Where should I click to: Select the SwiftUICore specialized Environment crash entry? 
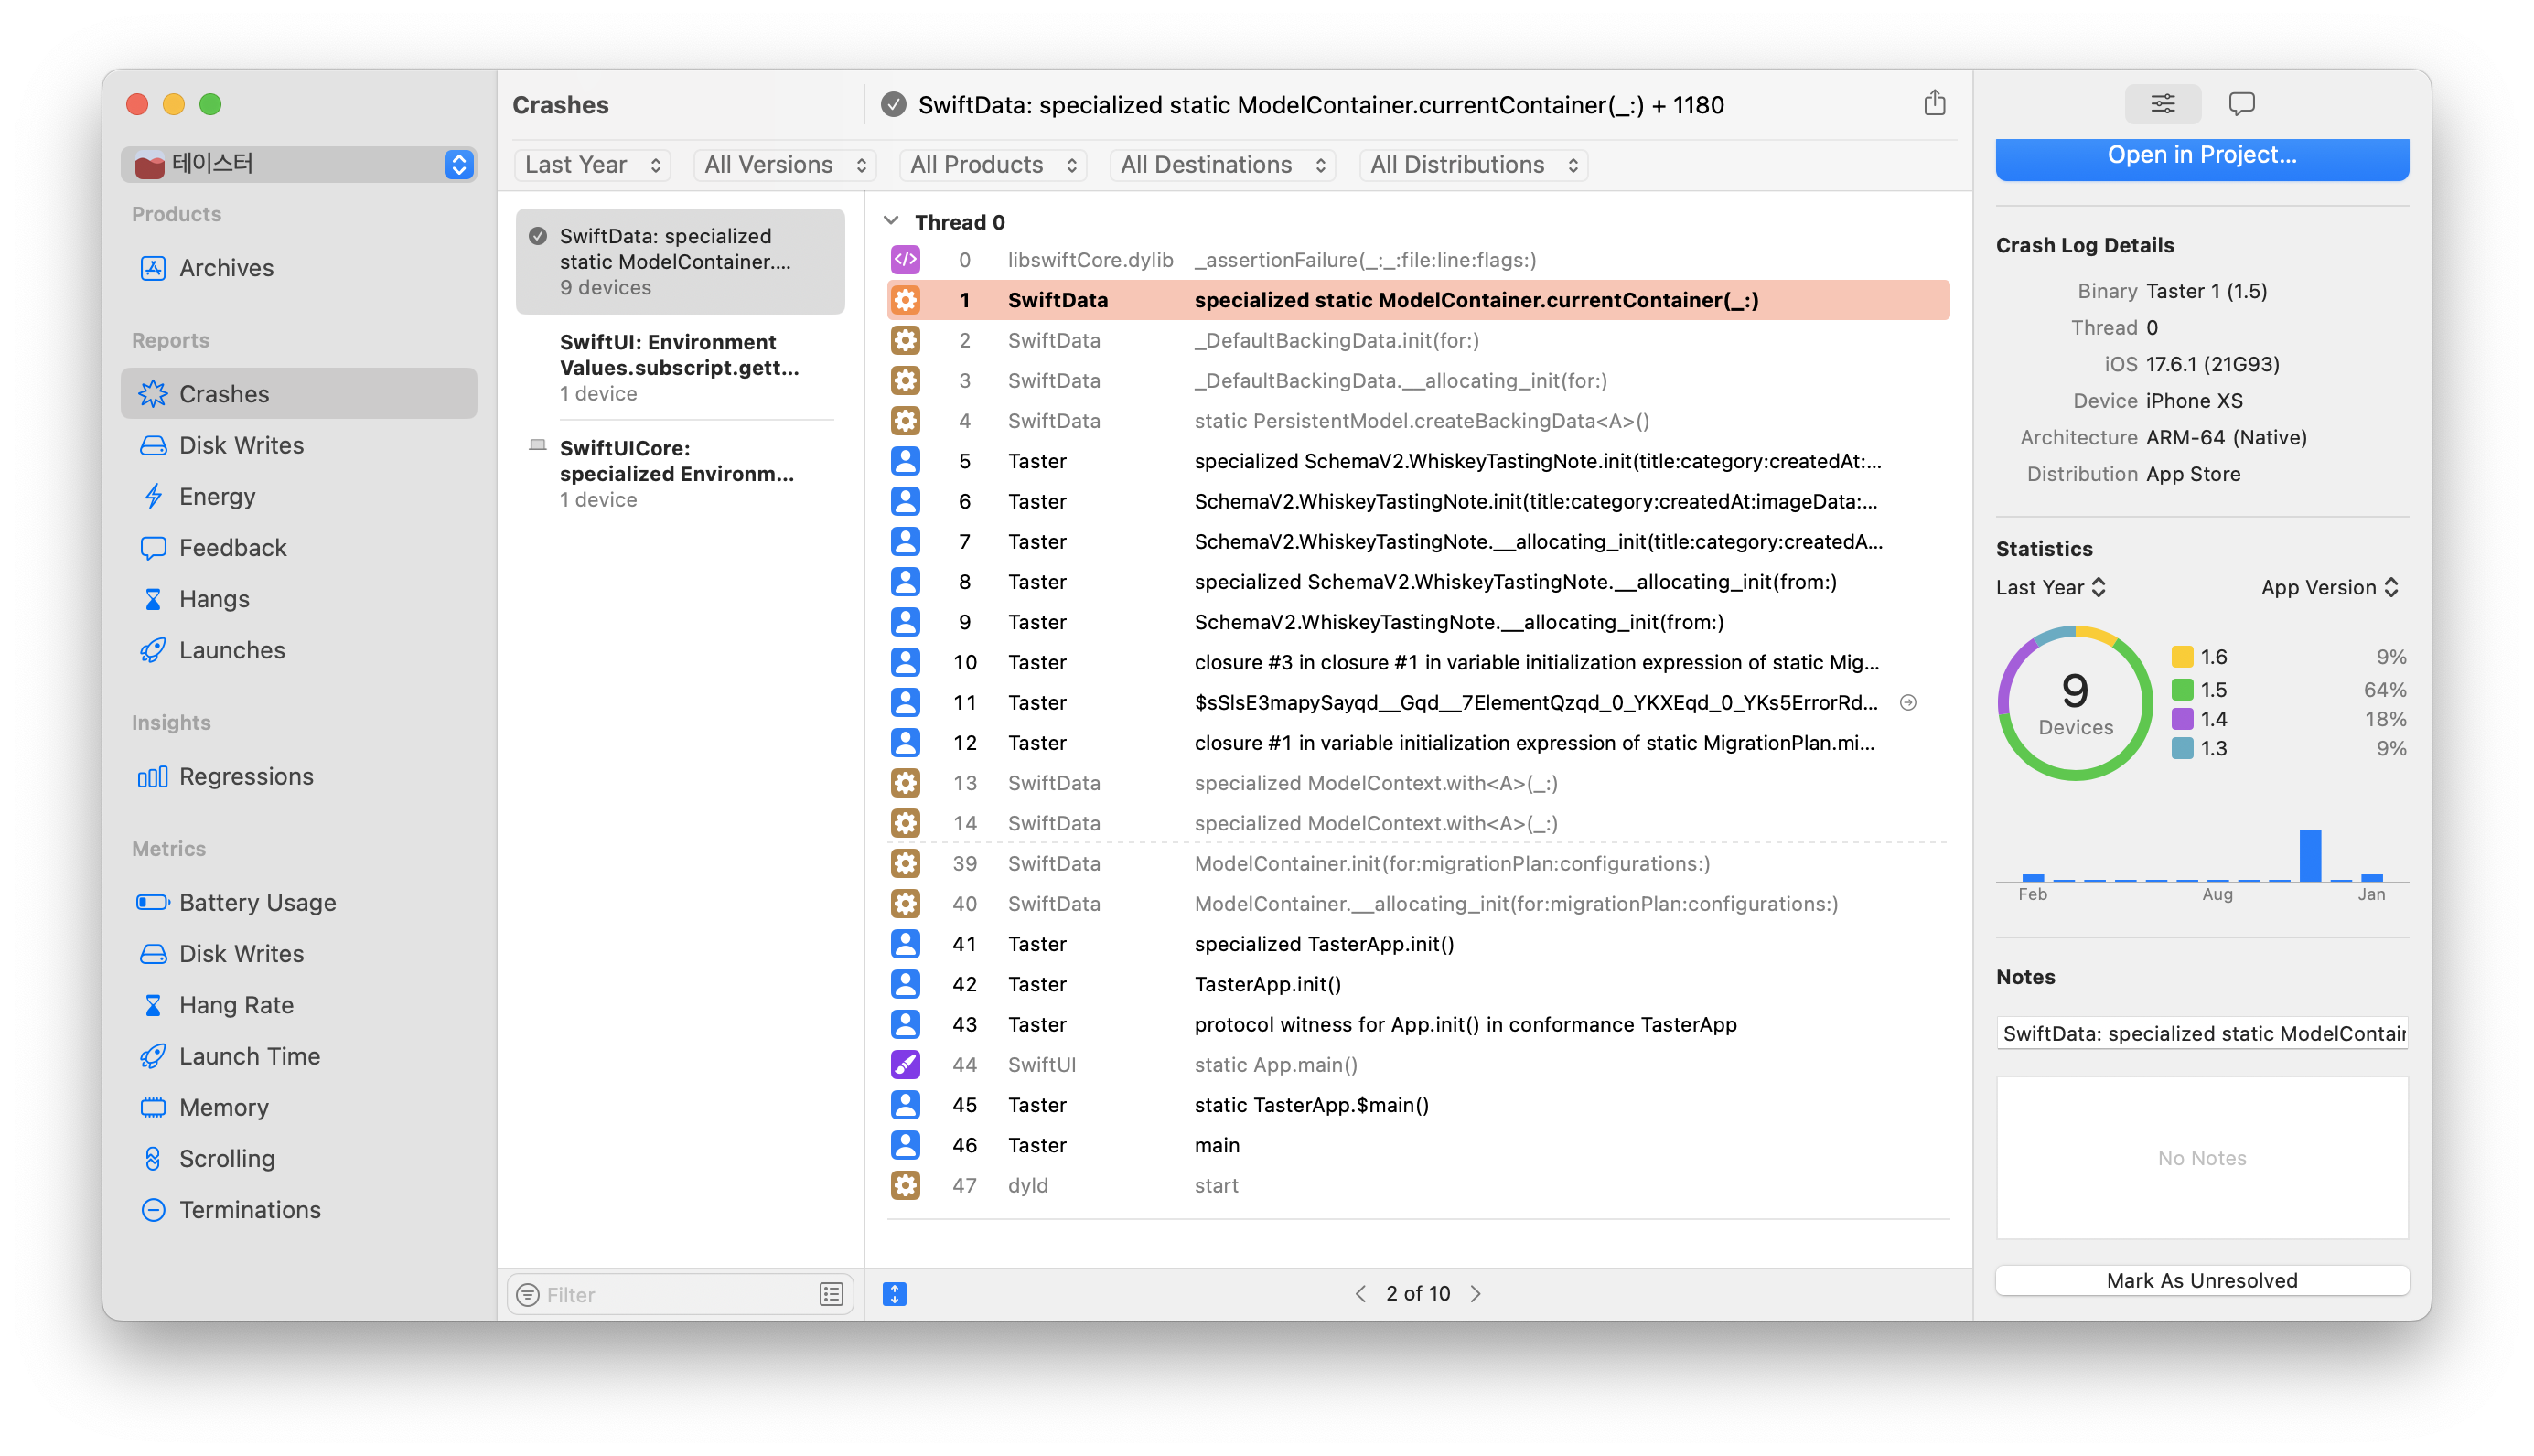680,473
